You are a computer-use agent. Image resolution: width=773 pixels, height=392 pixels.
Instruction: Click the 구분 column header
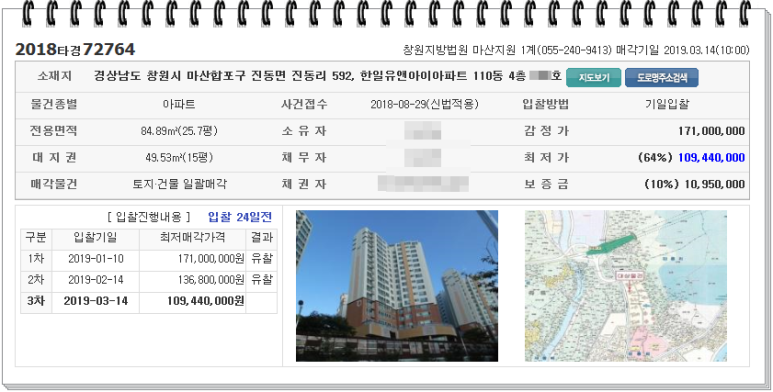36,238
